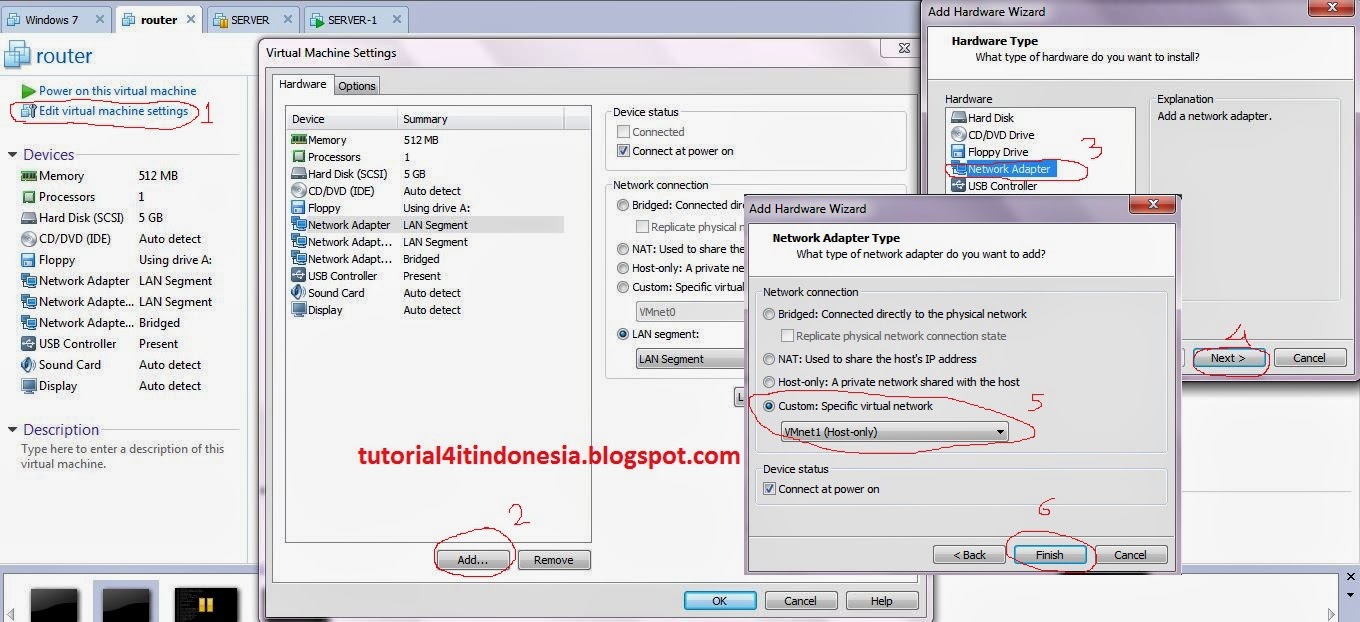
Task: Switch to the Options tab in Virtual Machine Settings
Action: coord(356,85)
